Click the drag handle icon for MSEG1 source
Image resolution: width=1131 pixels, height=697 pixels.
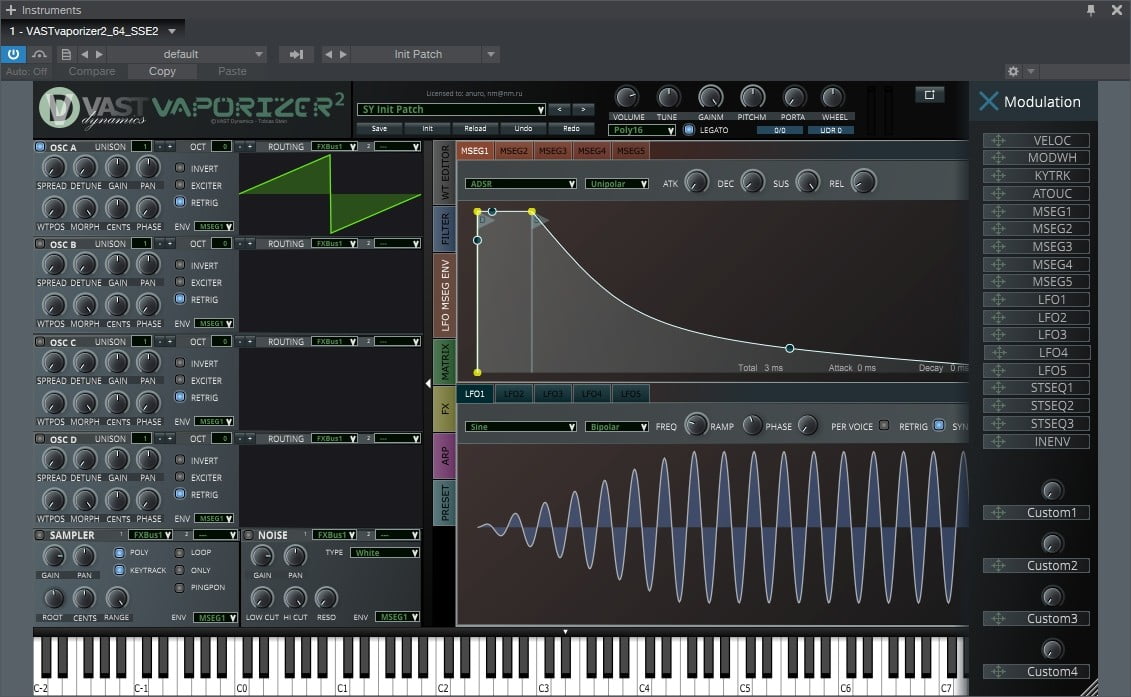[998, 211]
